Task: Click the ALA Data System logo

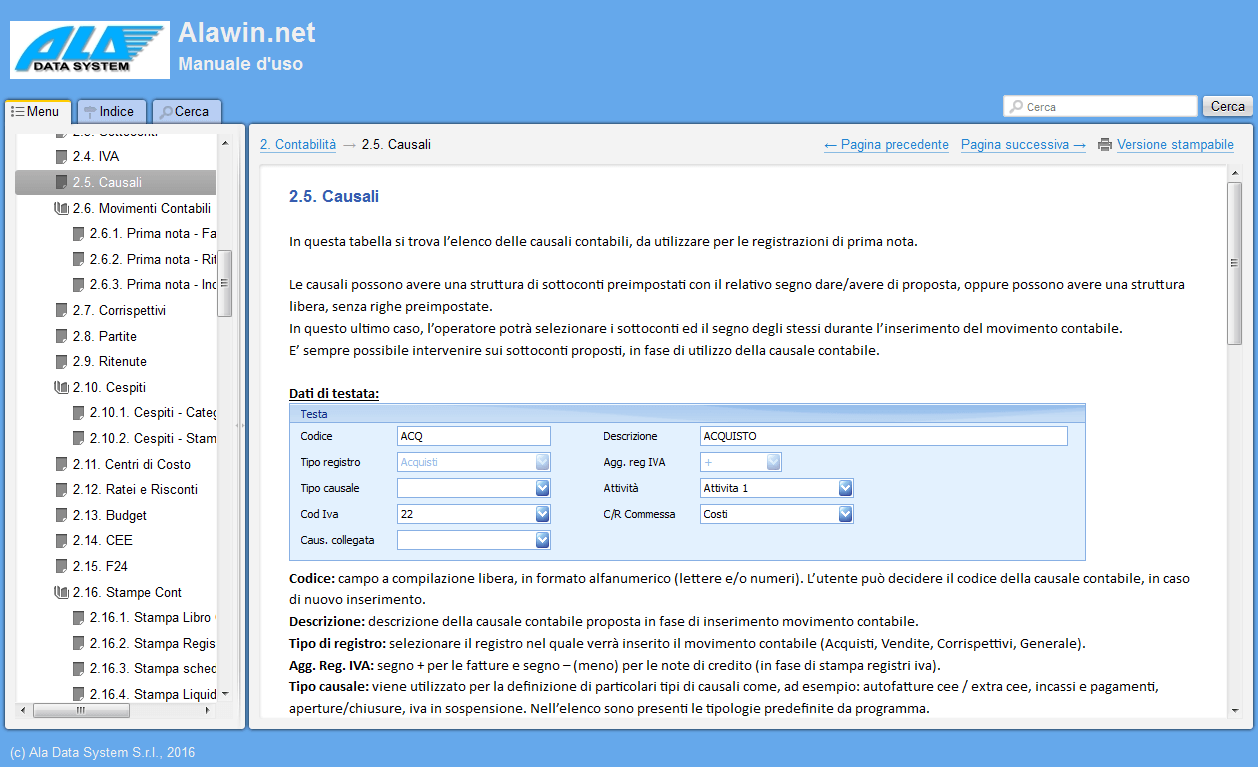Action: 90,49
